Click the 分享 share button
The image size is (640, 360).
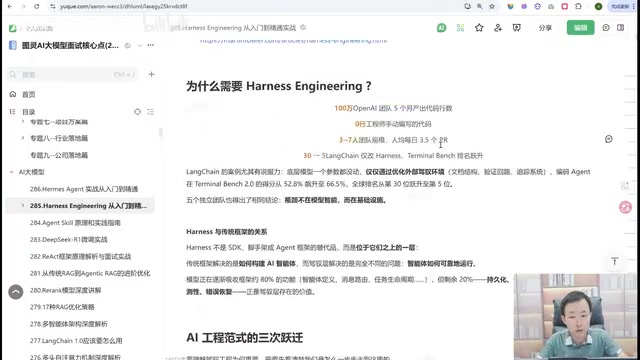(x=545, y=28)
